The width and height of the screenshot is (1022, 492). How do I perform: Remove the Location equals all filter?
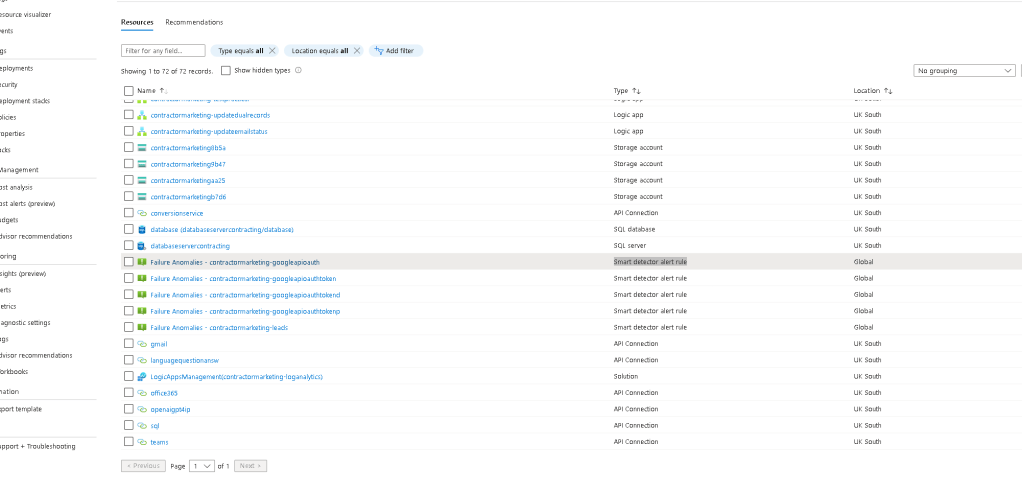pyautogui.click(x=357, y=50)
